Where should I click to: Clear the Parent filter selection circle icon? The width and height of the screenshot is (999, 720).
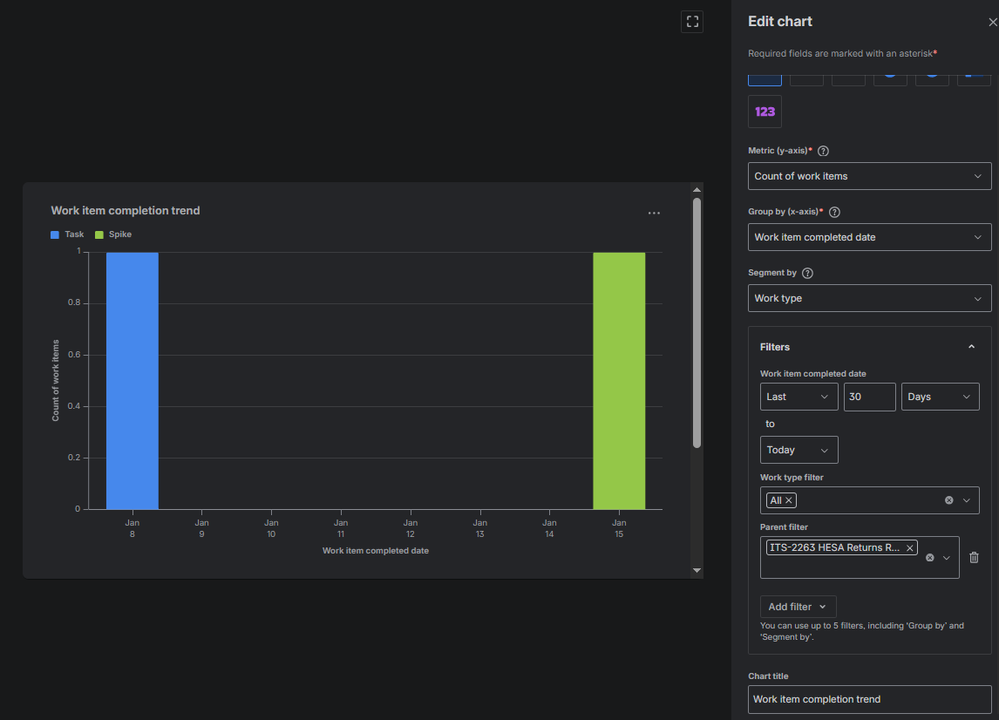pos(930,558)
